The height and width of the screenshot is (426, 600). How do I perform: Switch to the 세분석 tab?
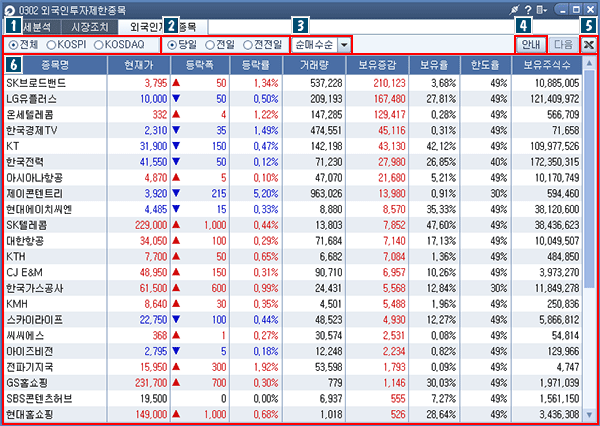coord(37,27)
